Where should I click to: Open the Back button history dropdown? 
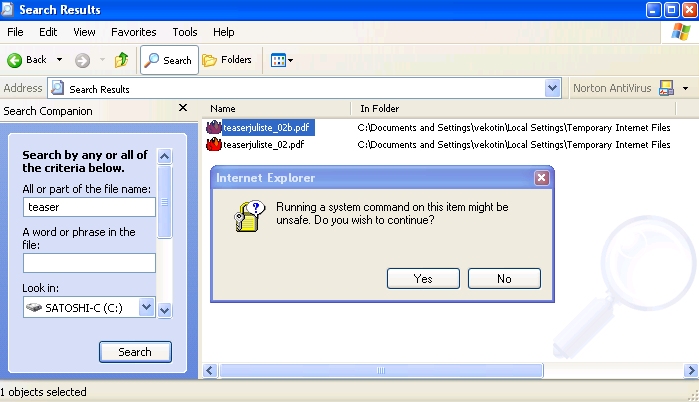pyautogui.click(x=59, y=60)
